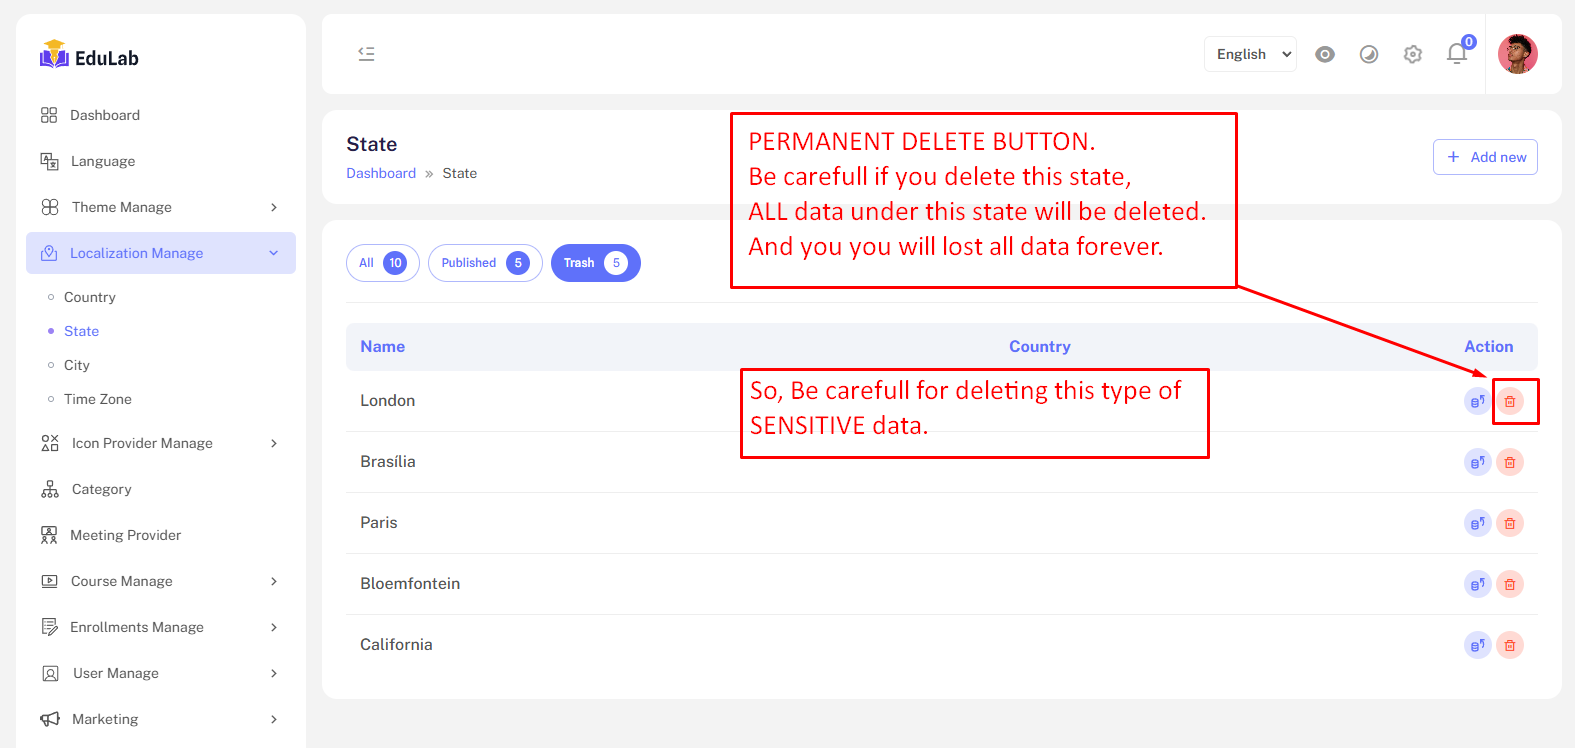Open the Country submenu item
Screen dimensions: 1575x748
pos(90,297)
